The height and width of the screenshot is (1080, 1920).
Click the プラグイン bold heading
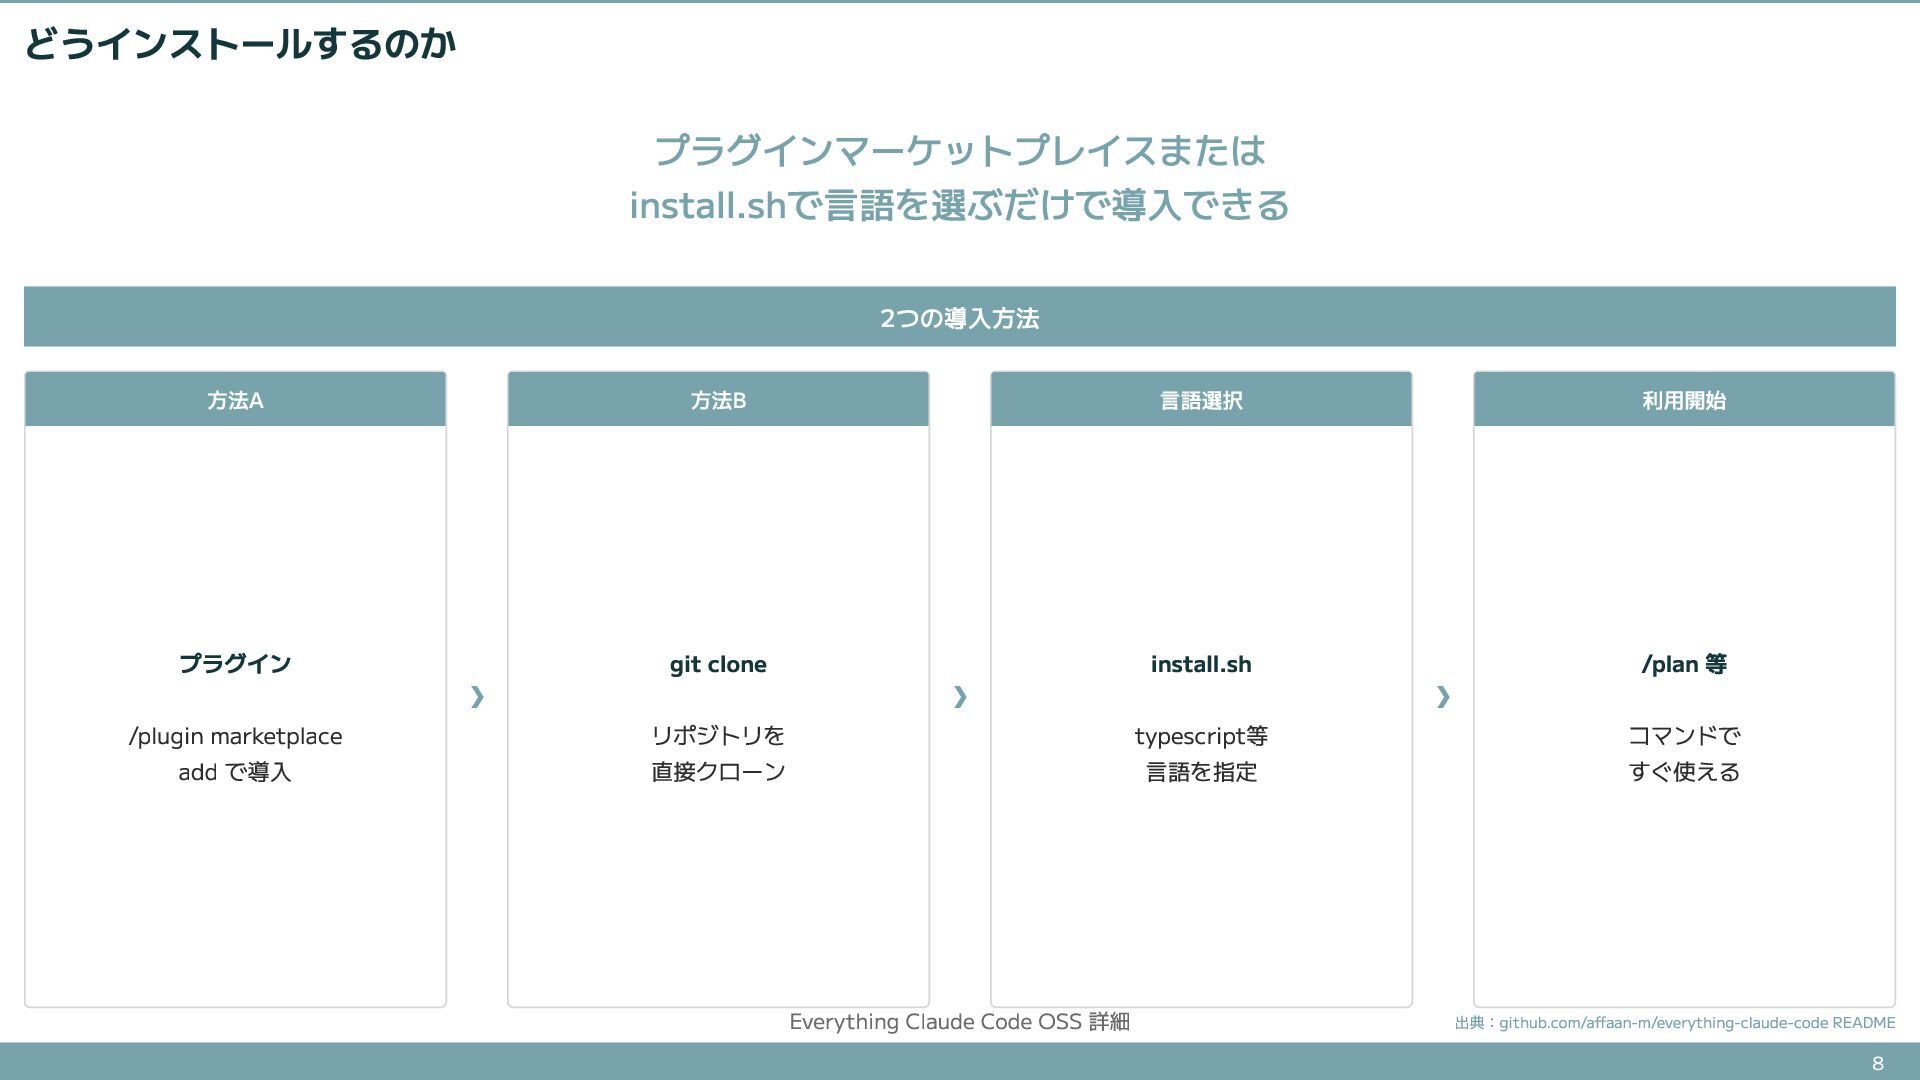click(235, 664)
